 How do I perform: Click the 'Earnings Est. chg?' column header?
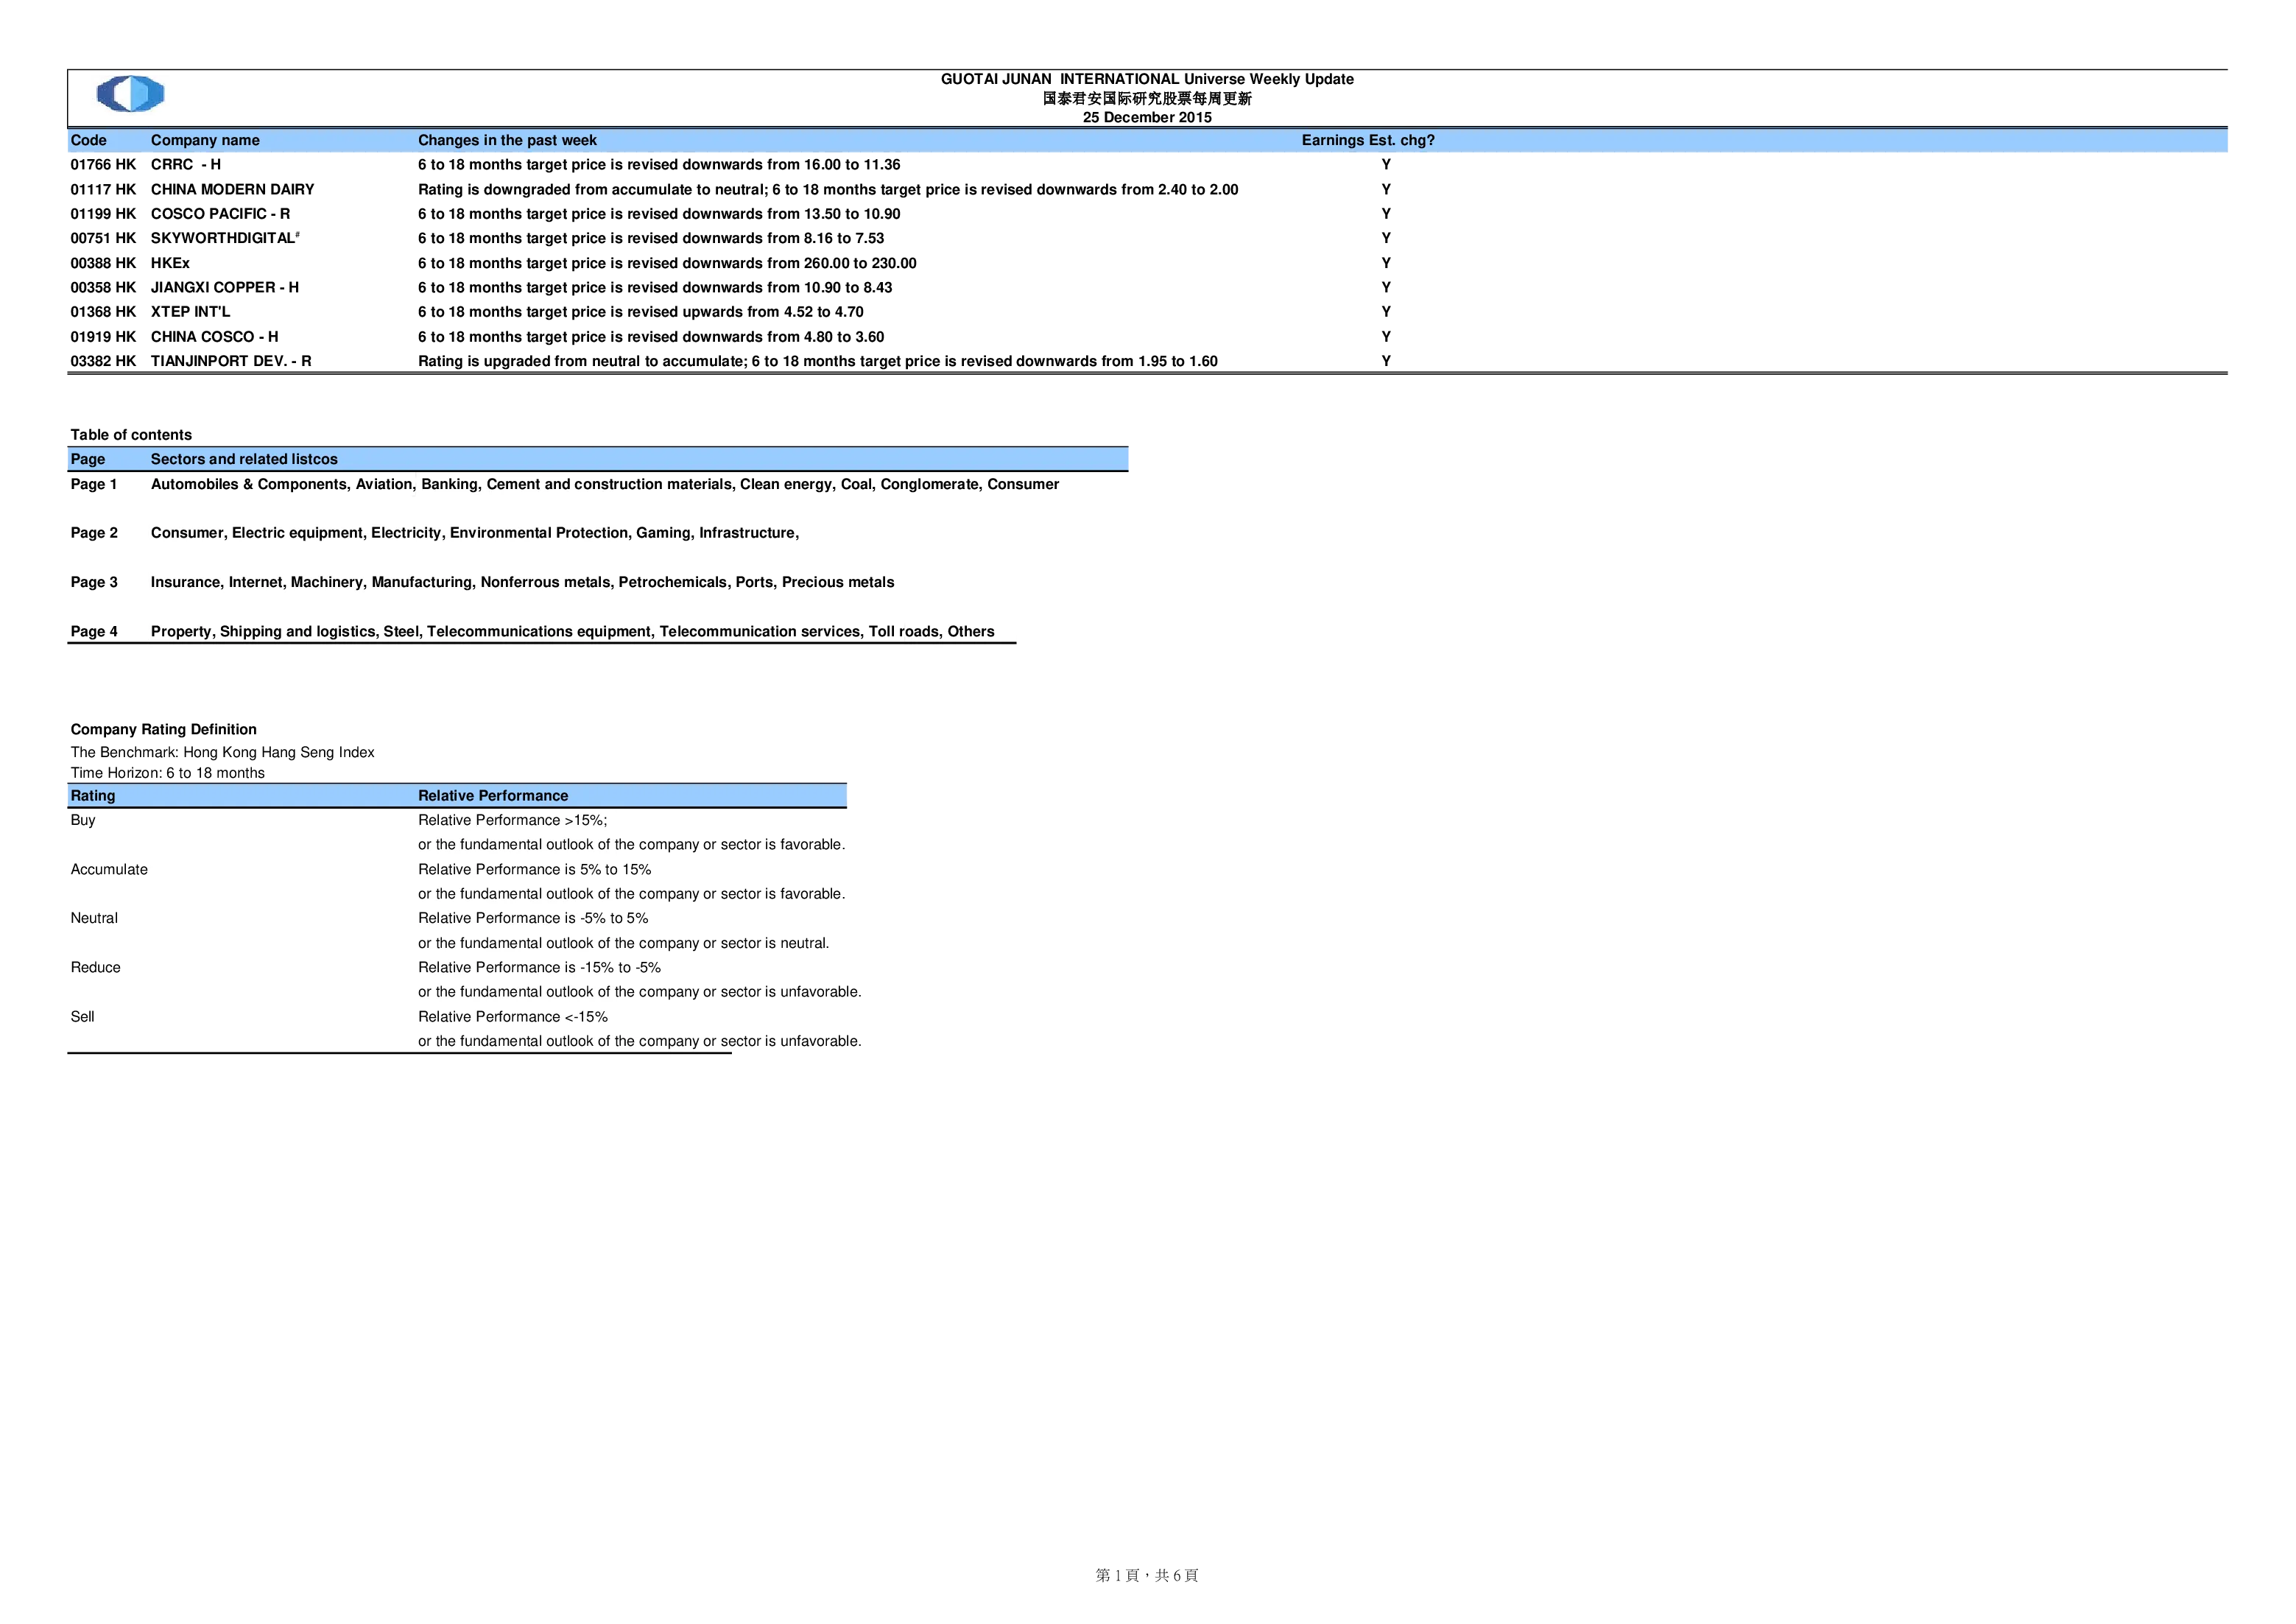(1368, 141)
